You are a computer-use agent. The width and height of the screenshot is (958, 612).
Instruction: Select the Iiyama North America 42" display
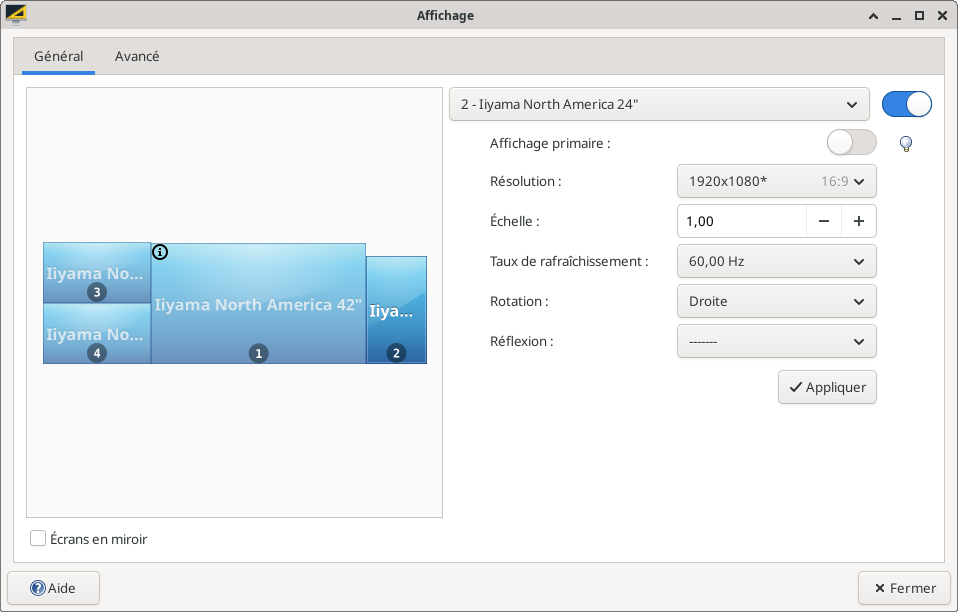pyautogui.click(x=258, y=304)
